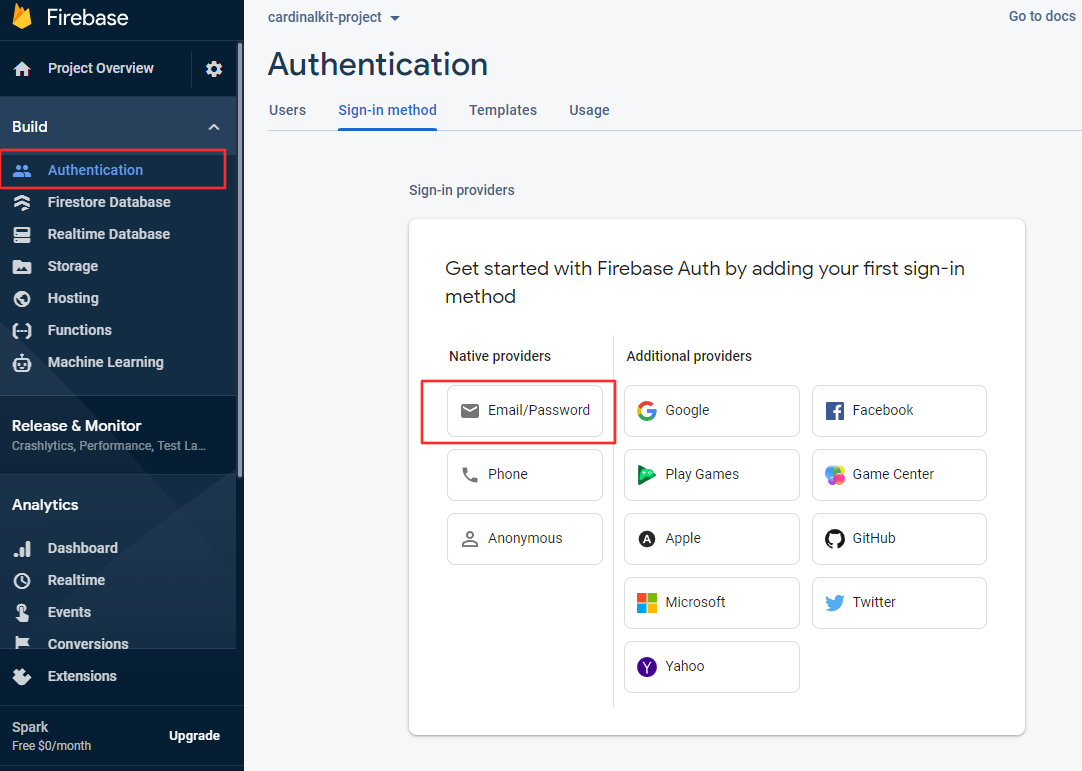Open the Analytics Dashboard

point(85,548)
